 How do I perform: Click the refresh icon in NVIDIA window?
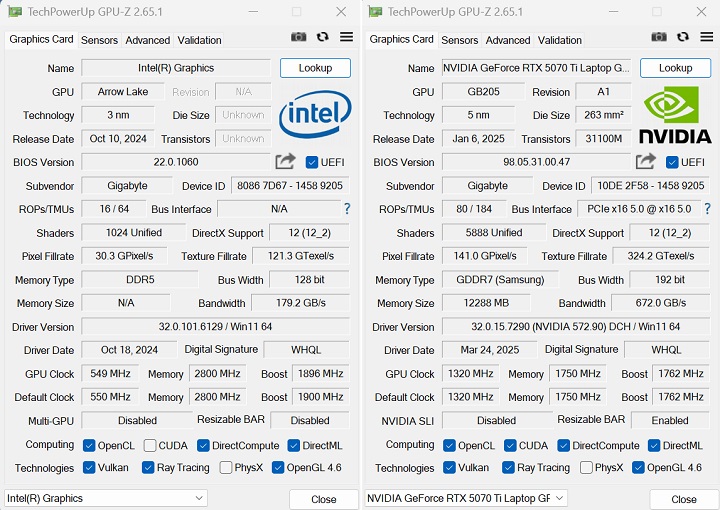[683, 37]
